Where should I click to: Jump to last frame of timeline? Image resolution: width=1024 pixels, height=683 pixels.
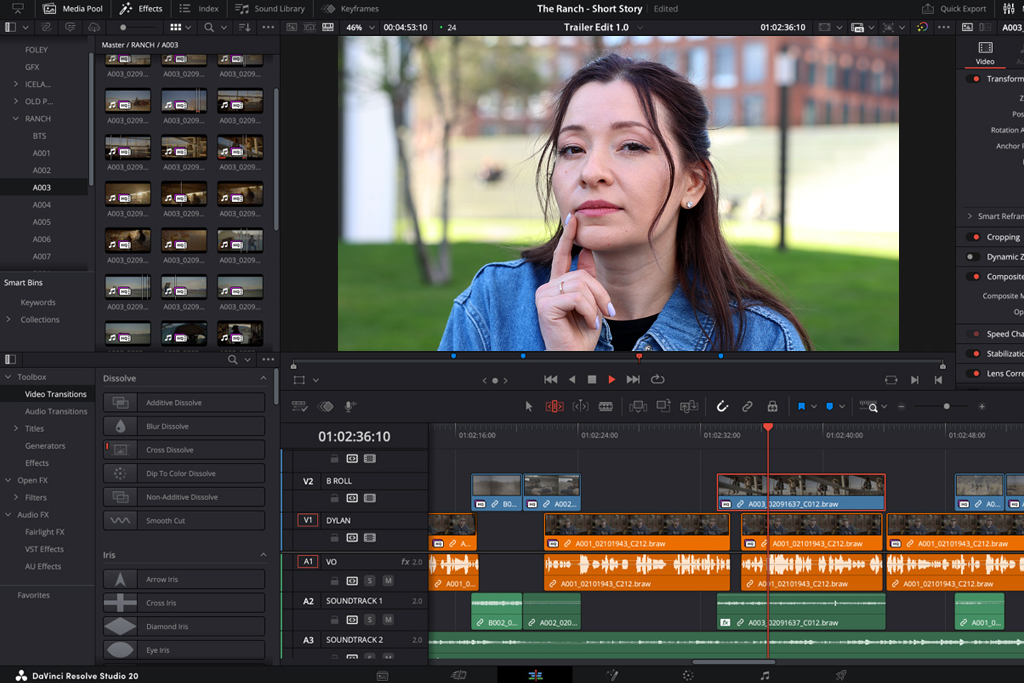coord(633,379)
